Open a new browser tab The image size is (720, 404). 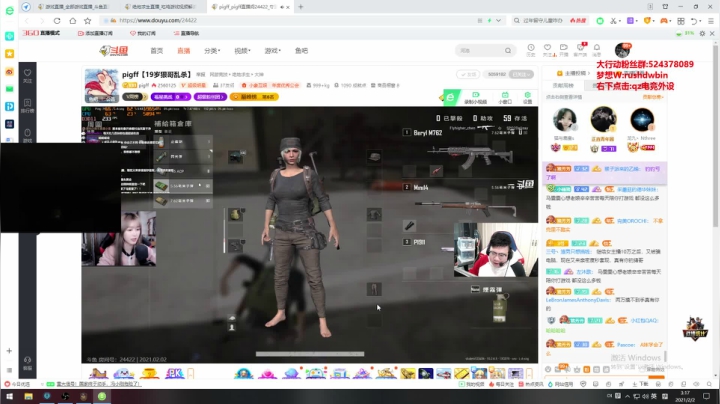coord(301,7)
